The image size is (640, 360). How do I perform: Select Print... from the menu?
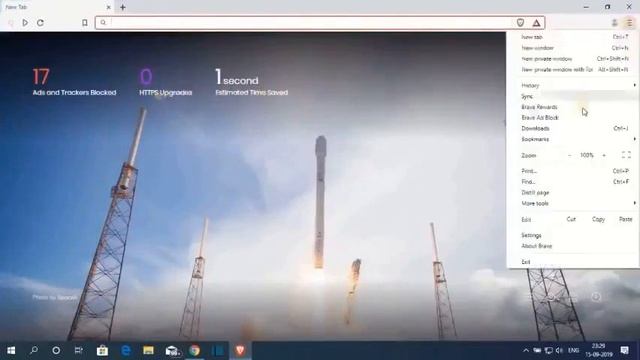click(573, 171)
